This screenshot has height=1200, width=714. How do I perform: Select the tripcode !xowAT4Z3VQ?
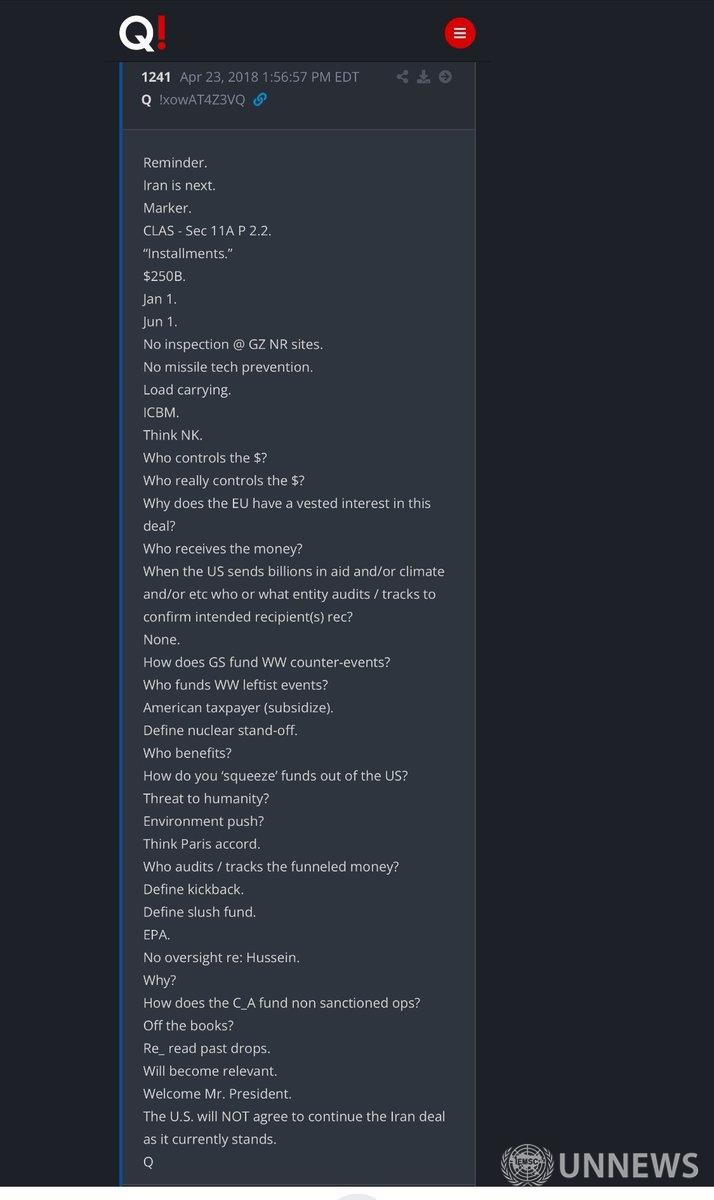tap(201, 100)
